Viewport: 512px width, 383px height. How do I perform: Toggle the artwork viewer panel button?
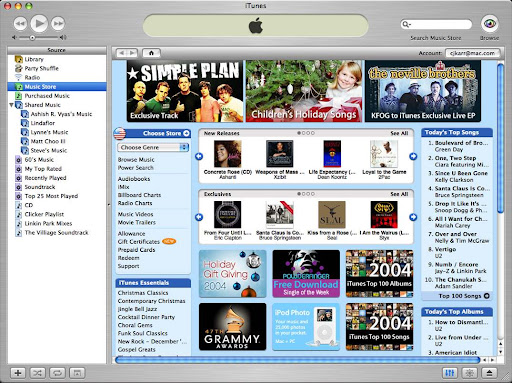(77, 373)
